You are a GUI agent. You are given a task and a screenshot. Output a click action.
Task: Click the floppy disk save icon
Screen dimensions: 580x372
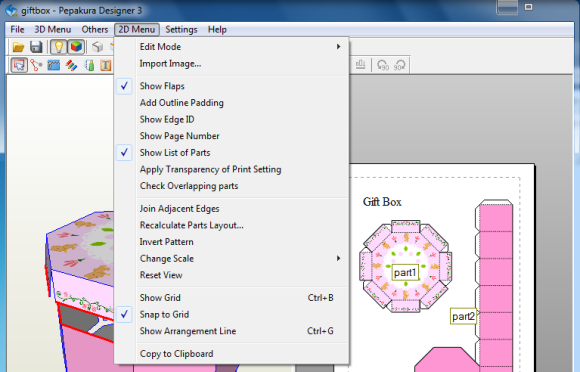click(36, 47)
